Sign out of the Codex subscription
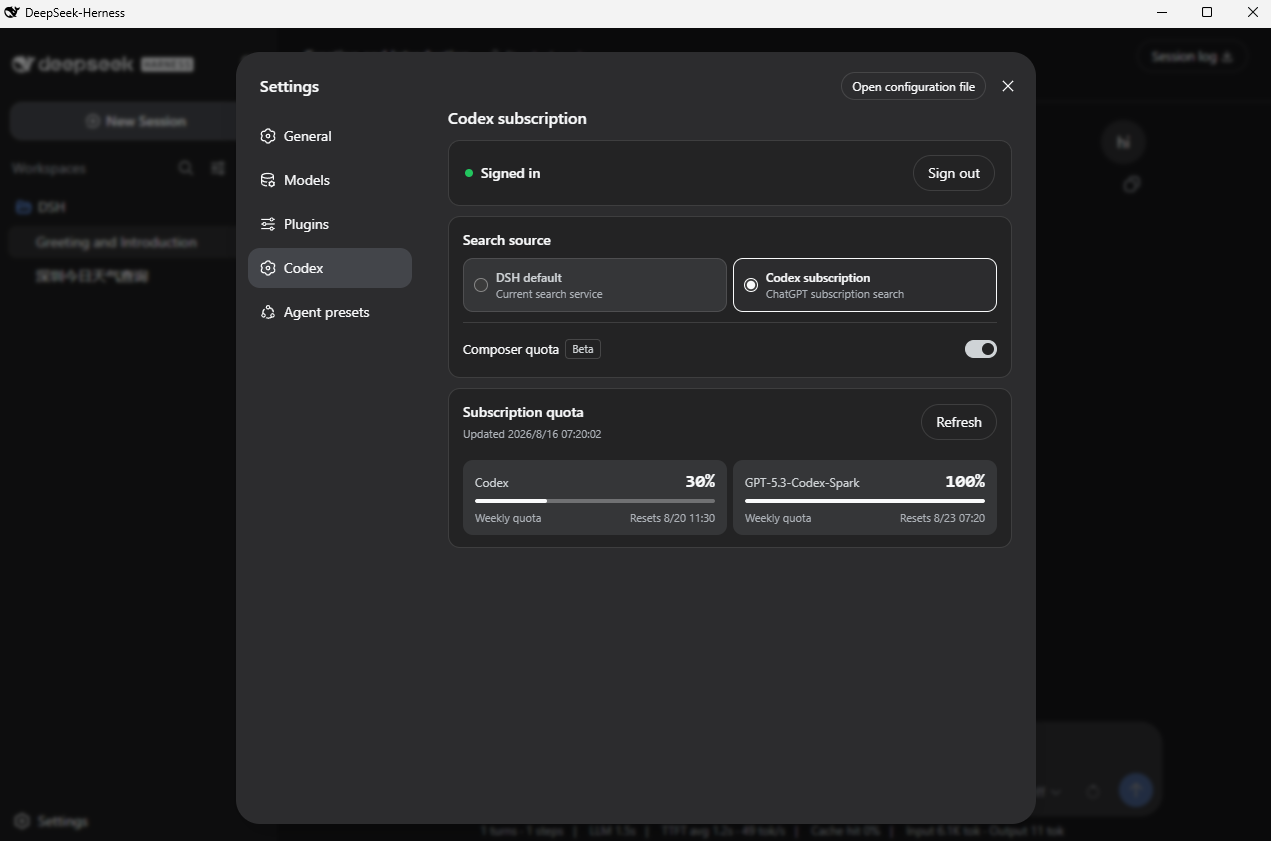Screen dimensions: 1271x841 click(x=954, y=173)
